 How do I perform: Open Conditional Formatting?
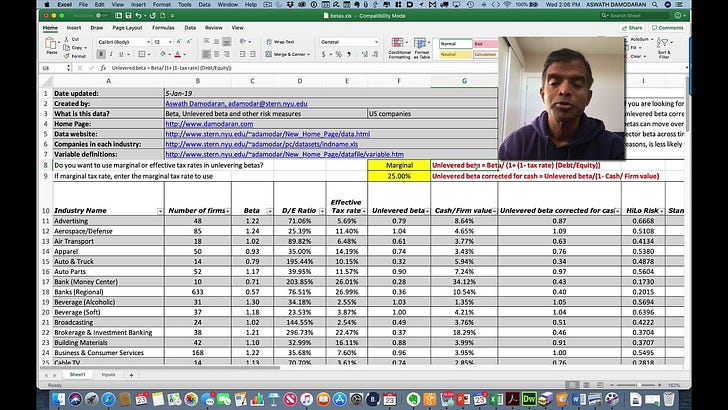coord(399,48)
